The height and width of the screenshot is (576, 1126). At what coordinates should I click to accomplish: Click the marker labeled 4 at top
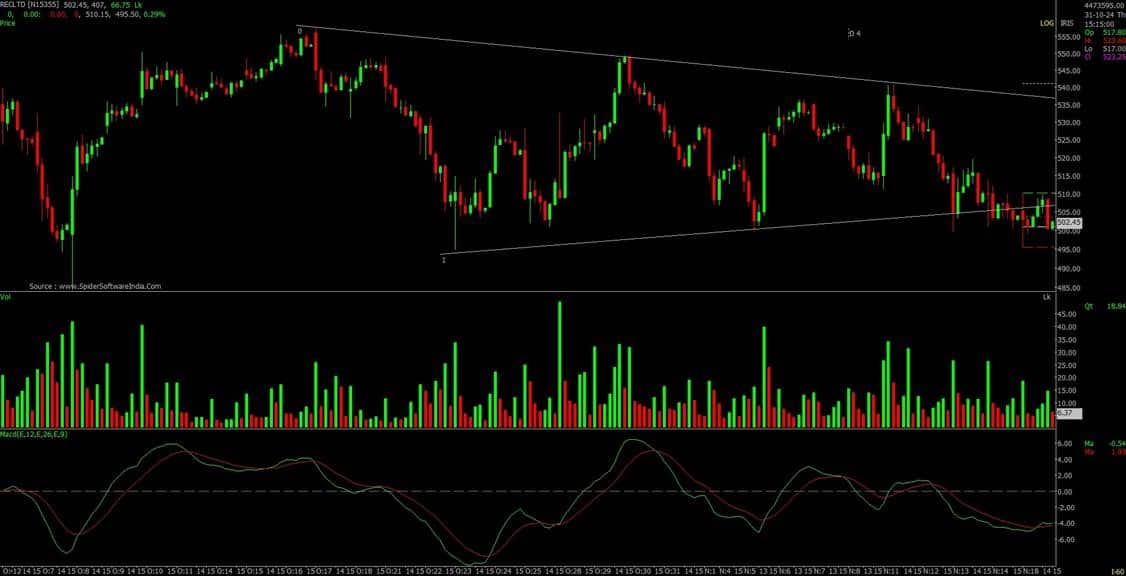click(x=854, y=33)
